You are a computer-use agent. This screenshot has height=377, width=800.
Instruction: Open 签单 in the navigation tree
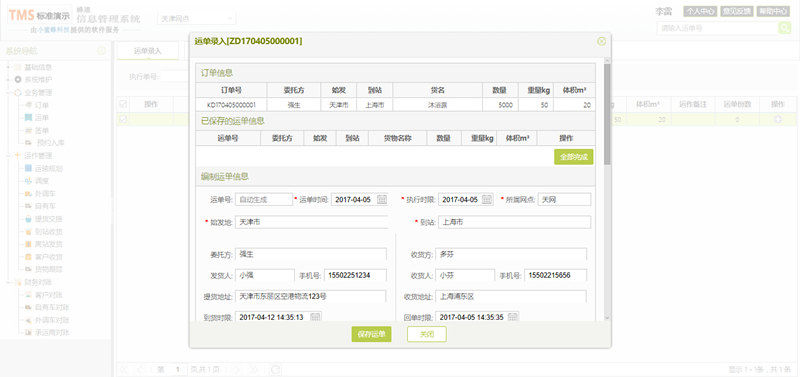point(42,131)
